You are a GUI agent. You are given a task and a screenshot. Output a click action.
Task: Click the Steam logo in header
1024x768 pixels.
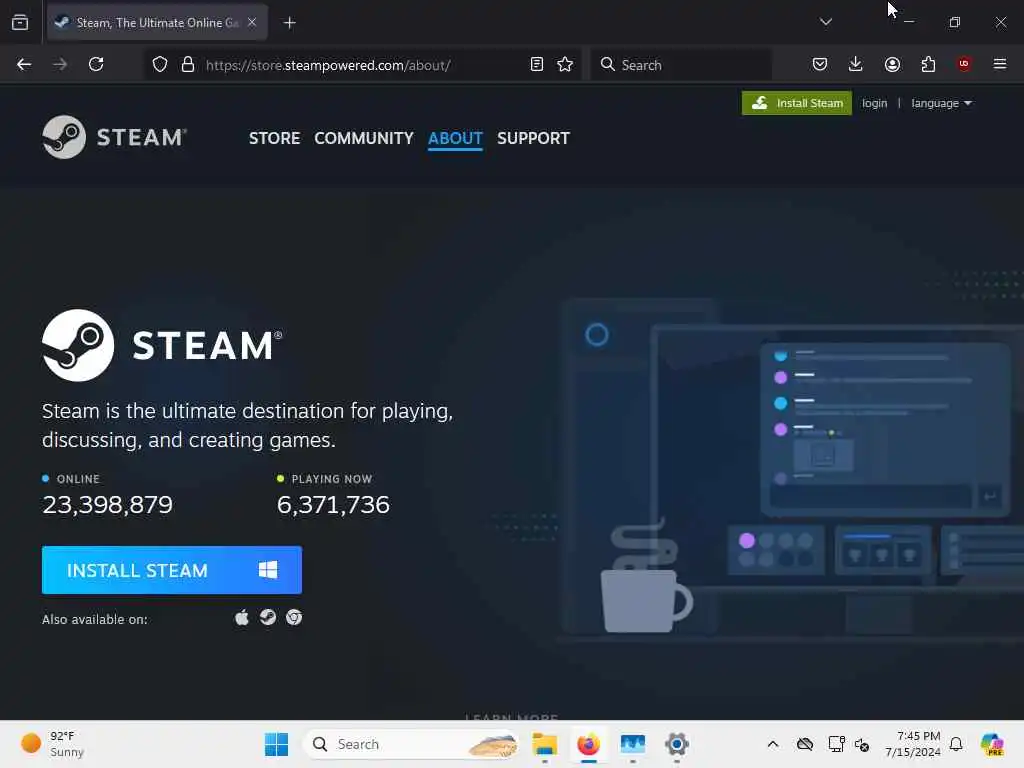click(x=115, y=137)
